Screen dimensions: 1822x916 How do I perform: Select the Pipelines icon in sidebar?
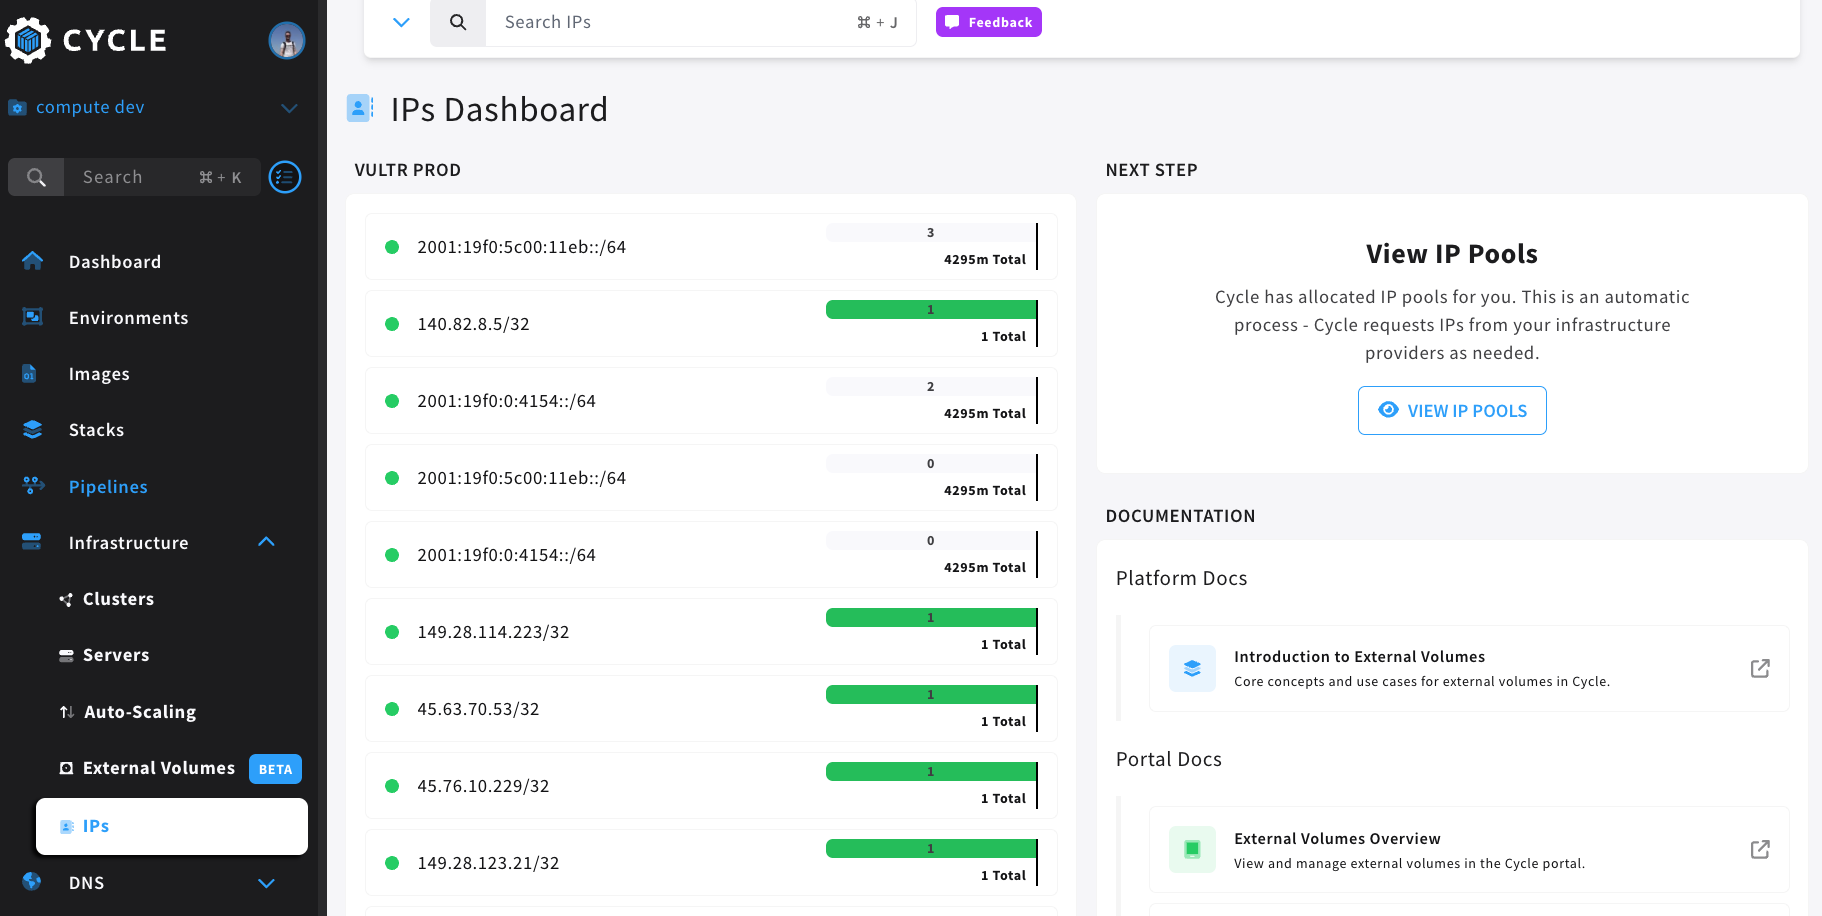[33, 486]
